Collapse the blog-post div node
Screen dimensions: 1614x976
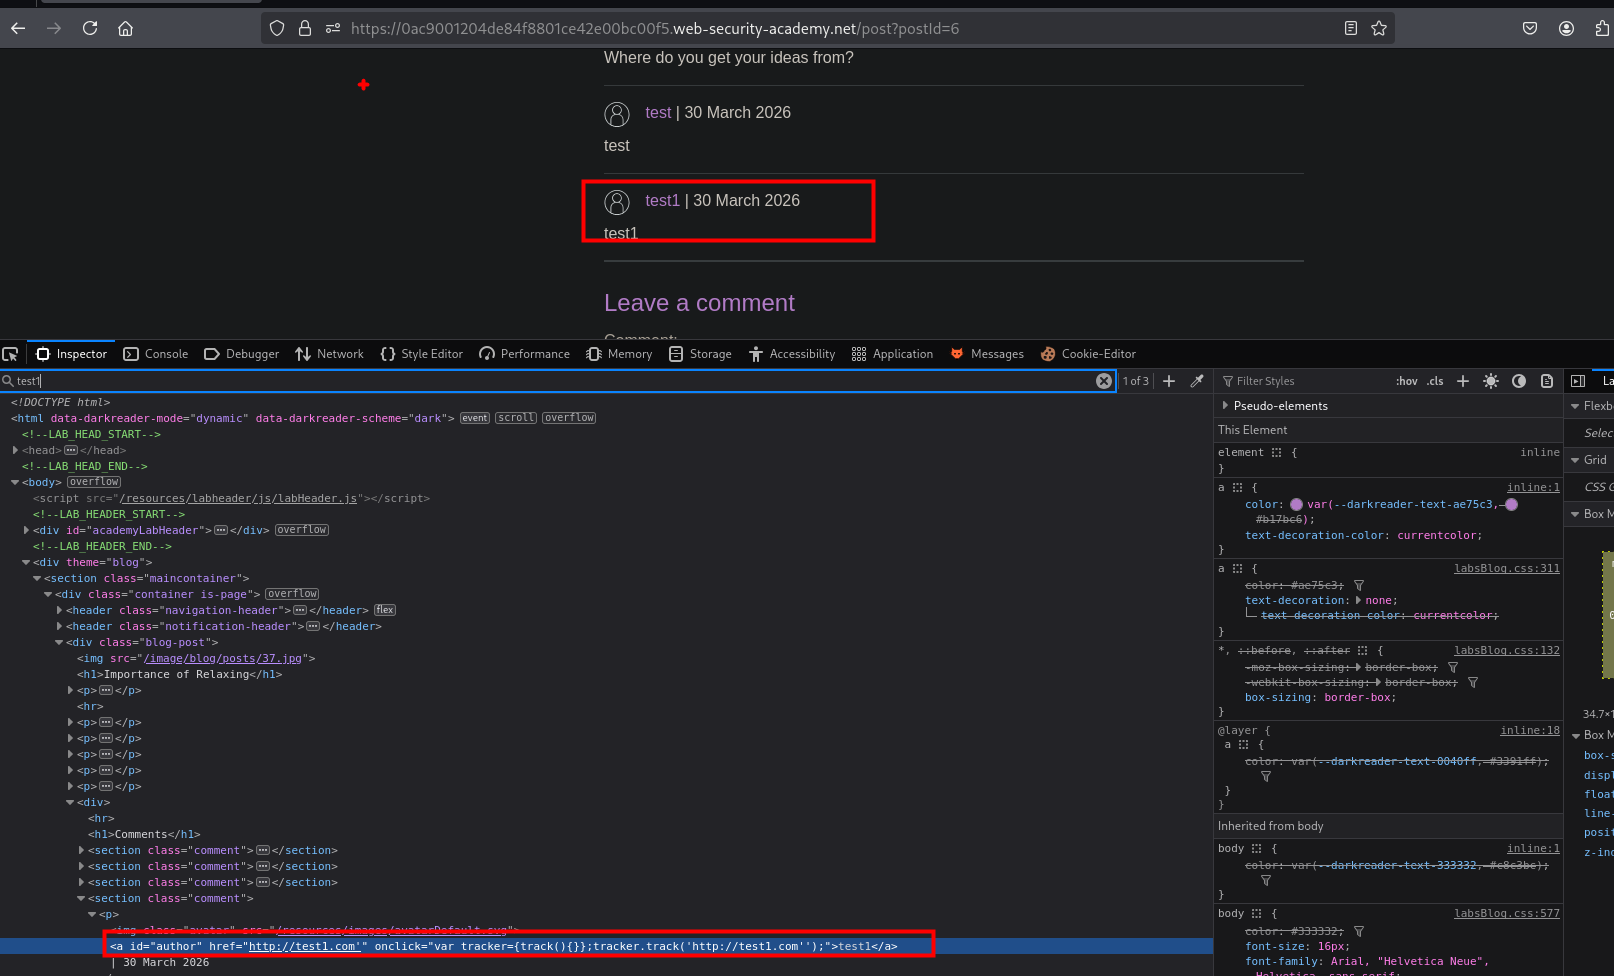tap(59, 642)
